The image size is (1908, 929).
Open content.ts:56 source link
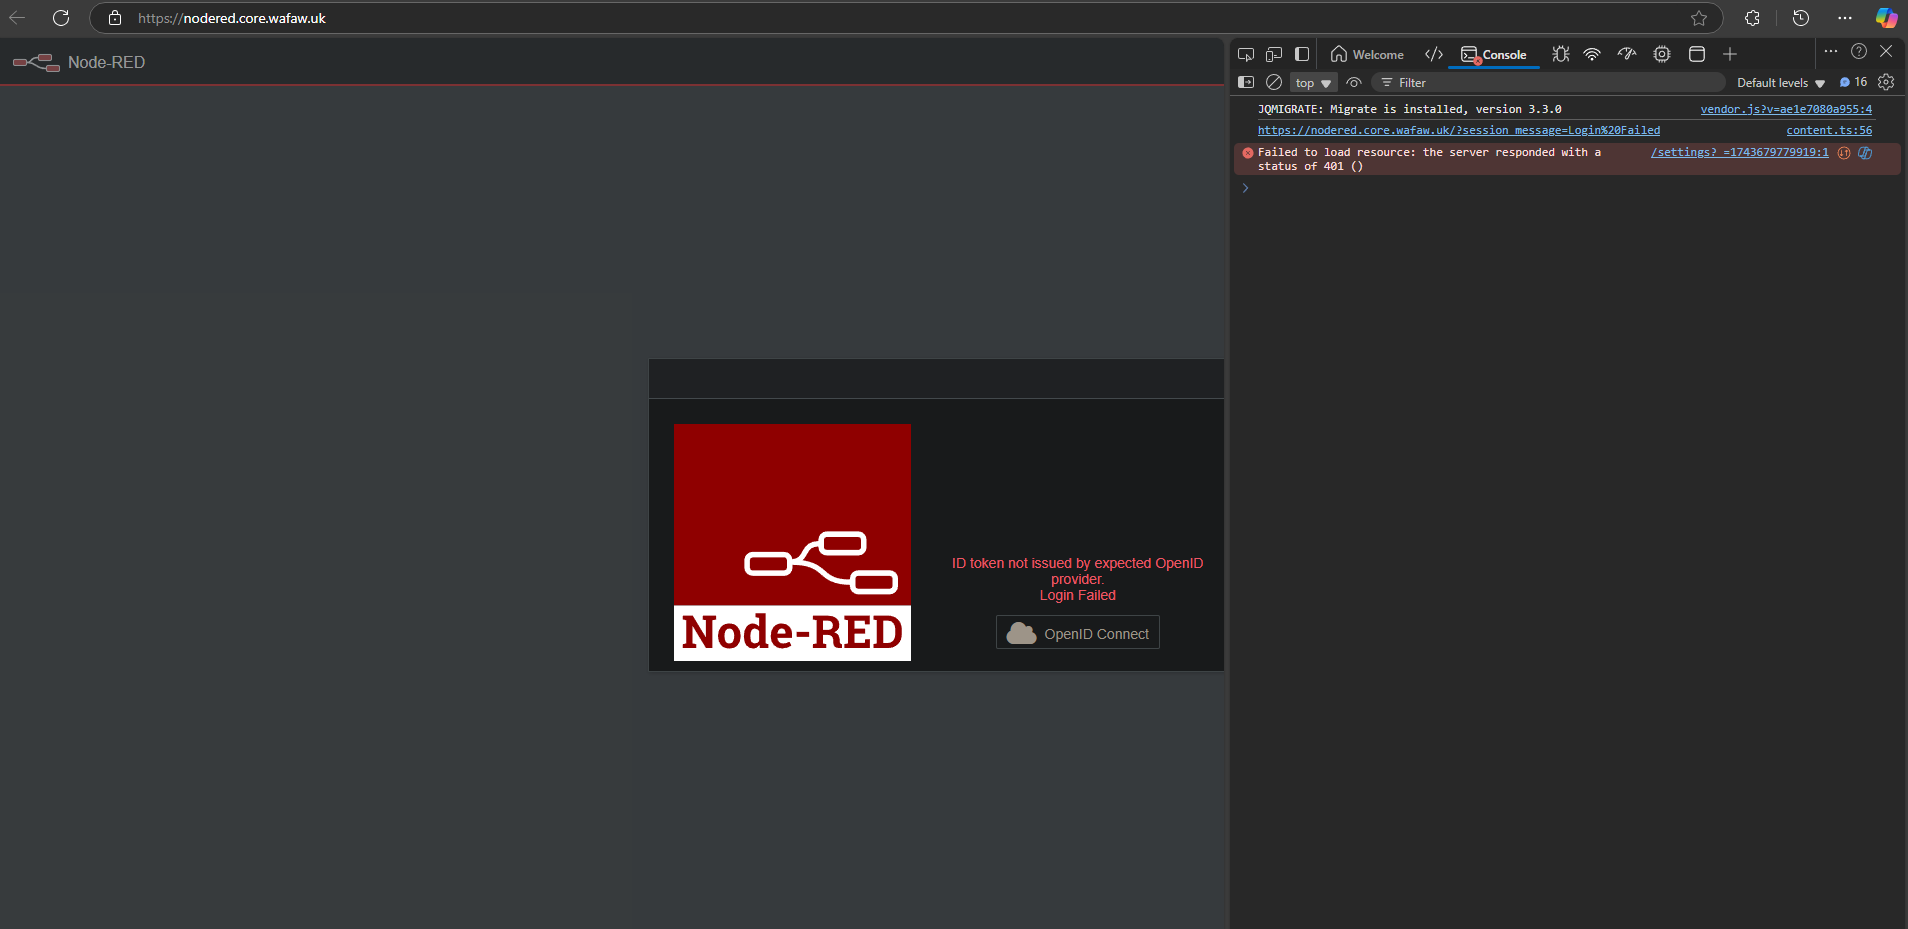click(x=1829, y=130)
